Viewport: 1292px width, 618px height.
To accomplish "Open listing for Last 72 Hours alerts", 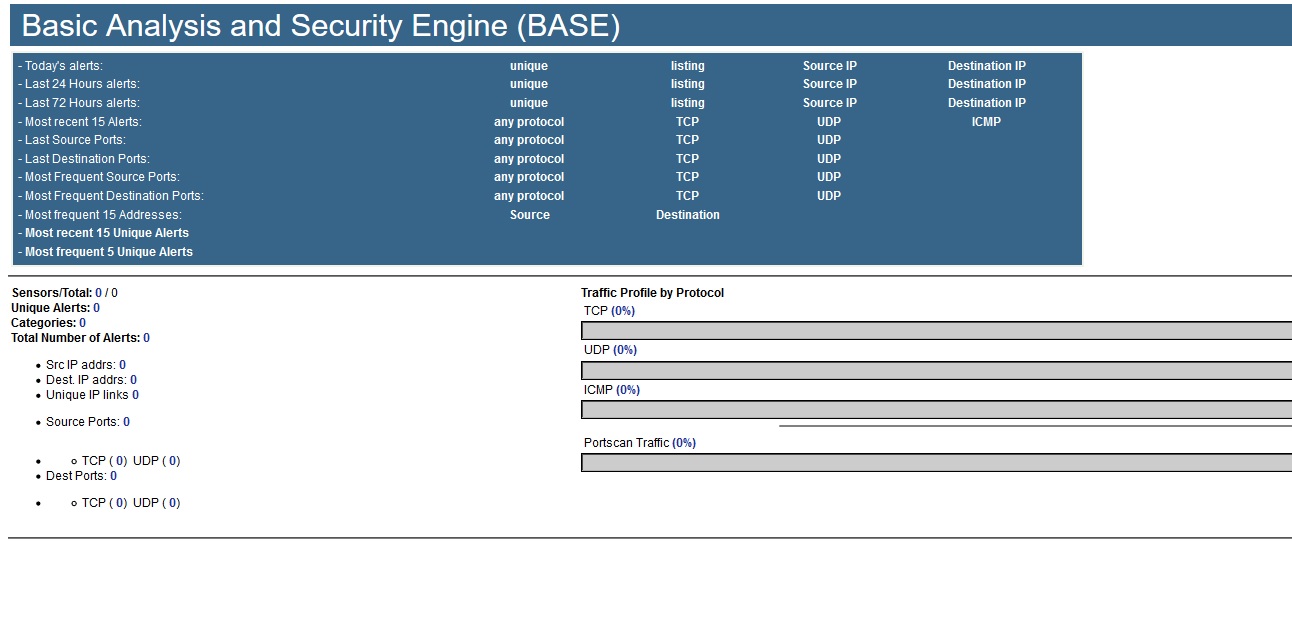I will [x=688, y=103].
